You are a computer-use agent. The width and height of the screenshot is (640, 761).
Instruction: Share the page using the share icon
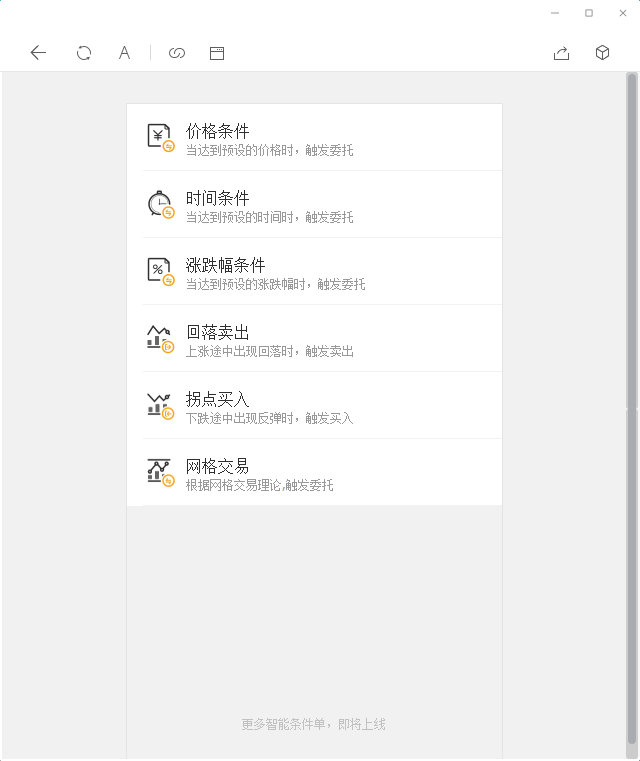[x=561, y=52]
